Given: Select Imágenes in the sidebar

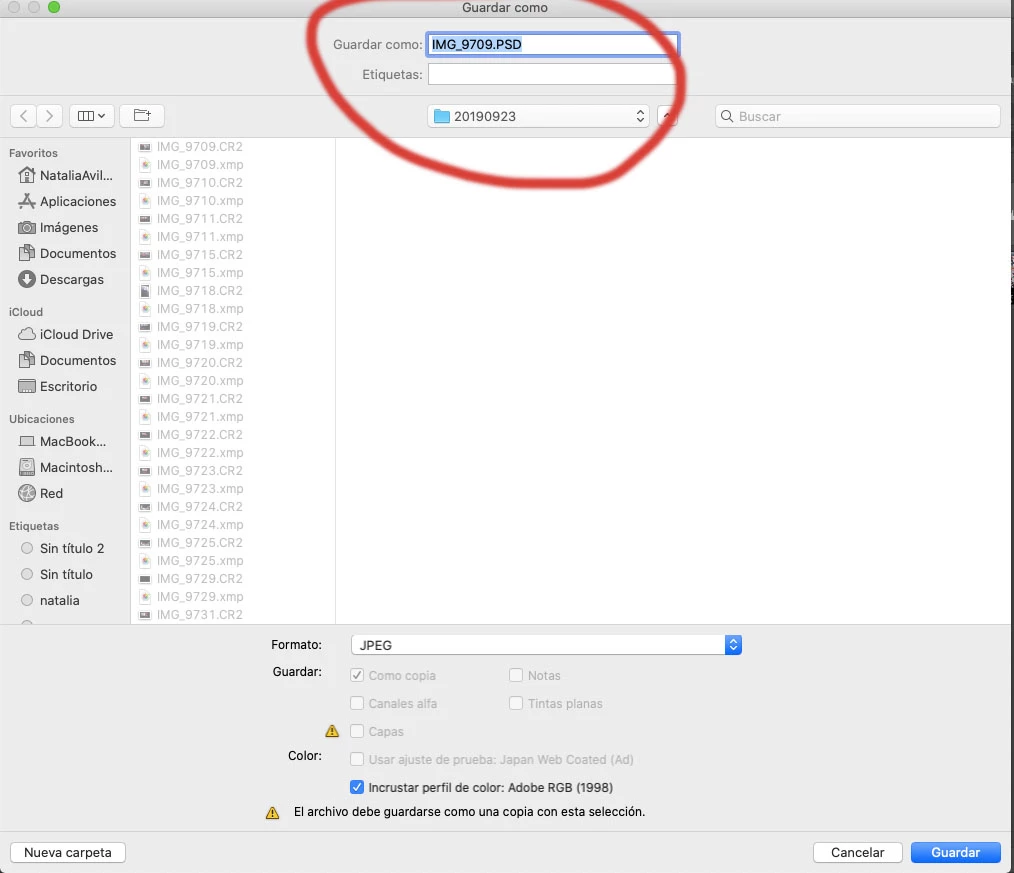Looking at the screenshot, I should point(58,228).
